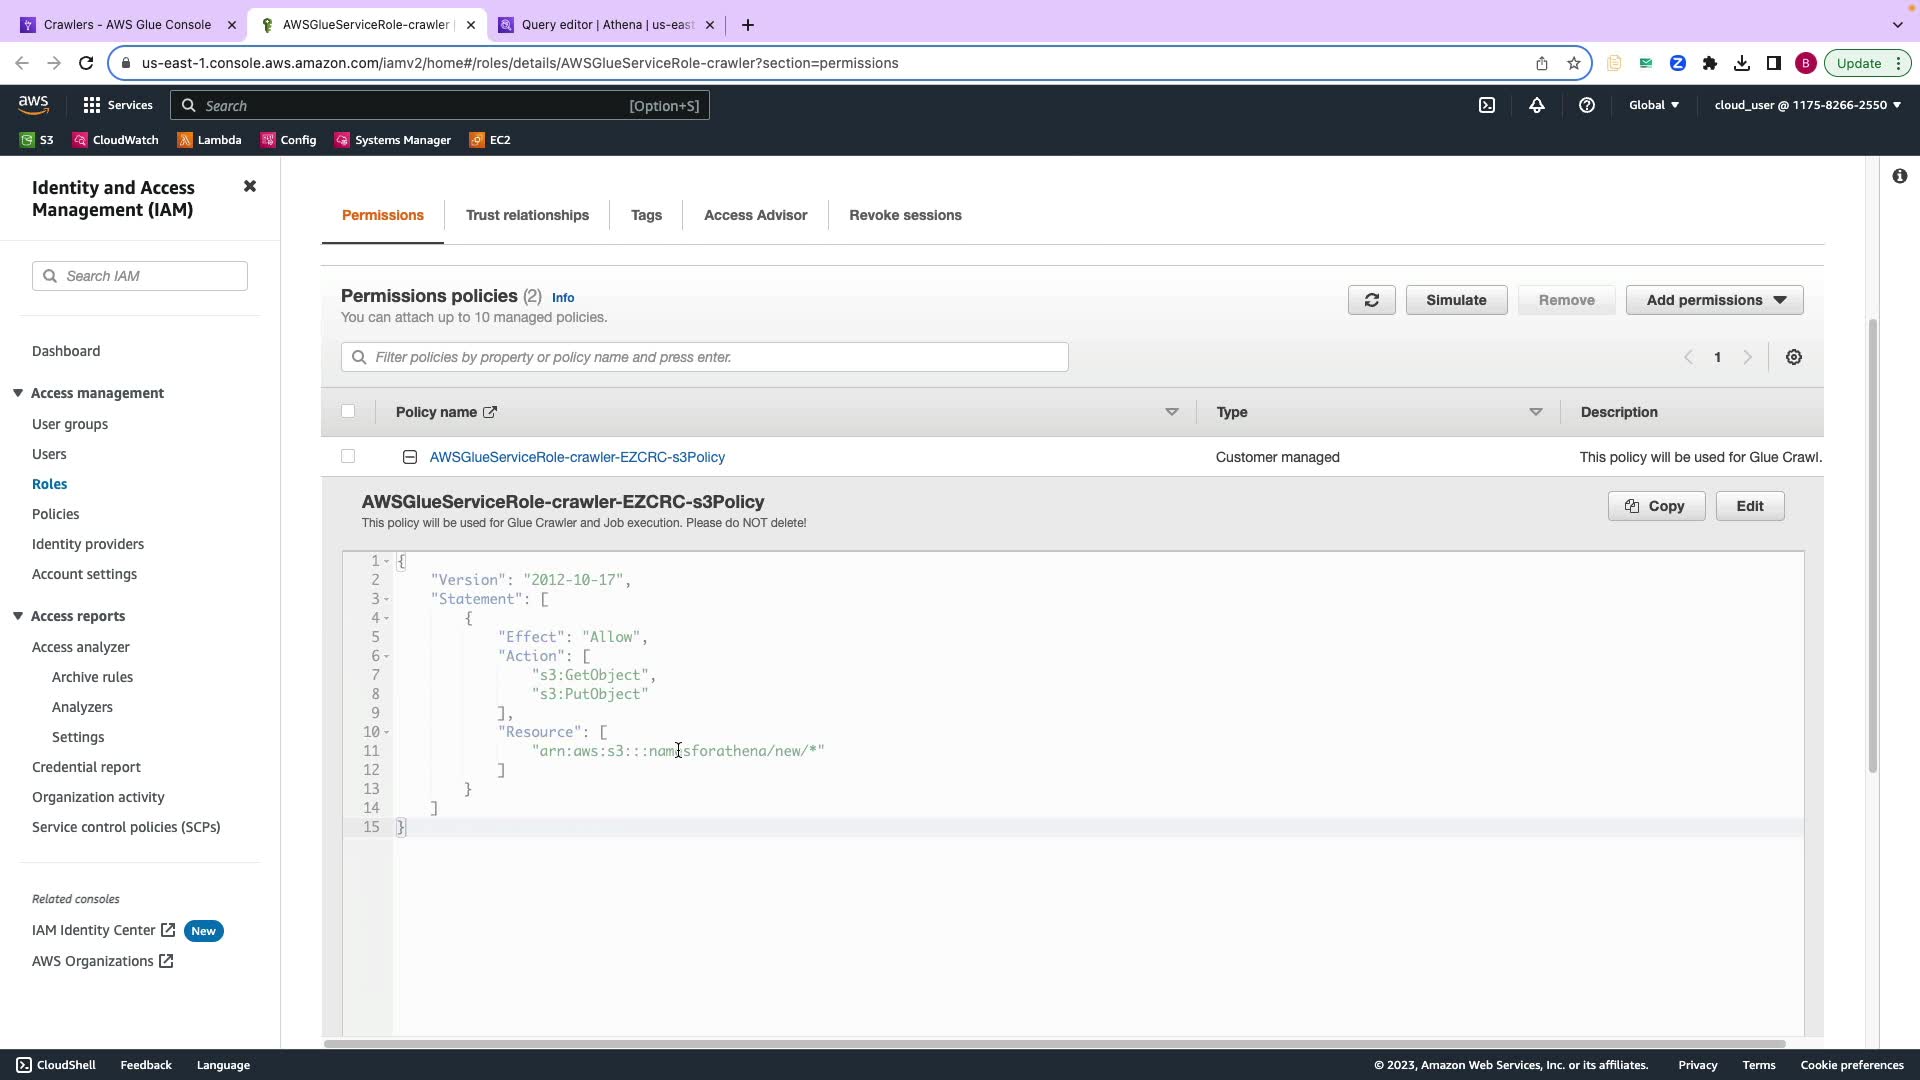Open the Services grid menu icon

point(92,105)
